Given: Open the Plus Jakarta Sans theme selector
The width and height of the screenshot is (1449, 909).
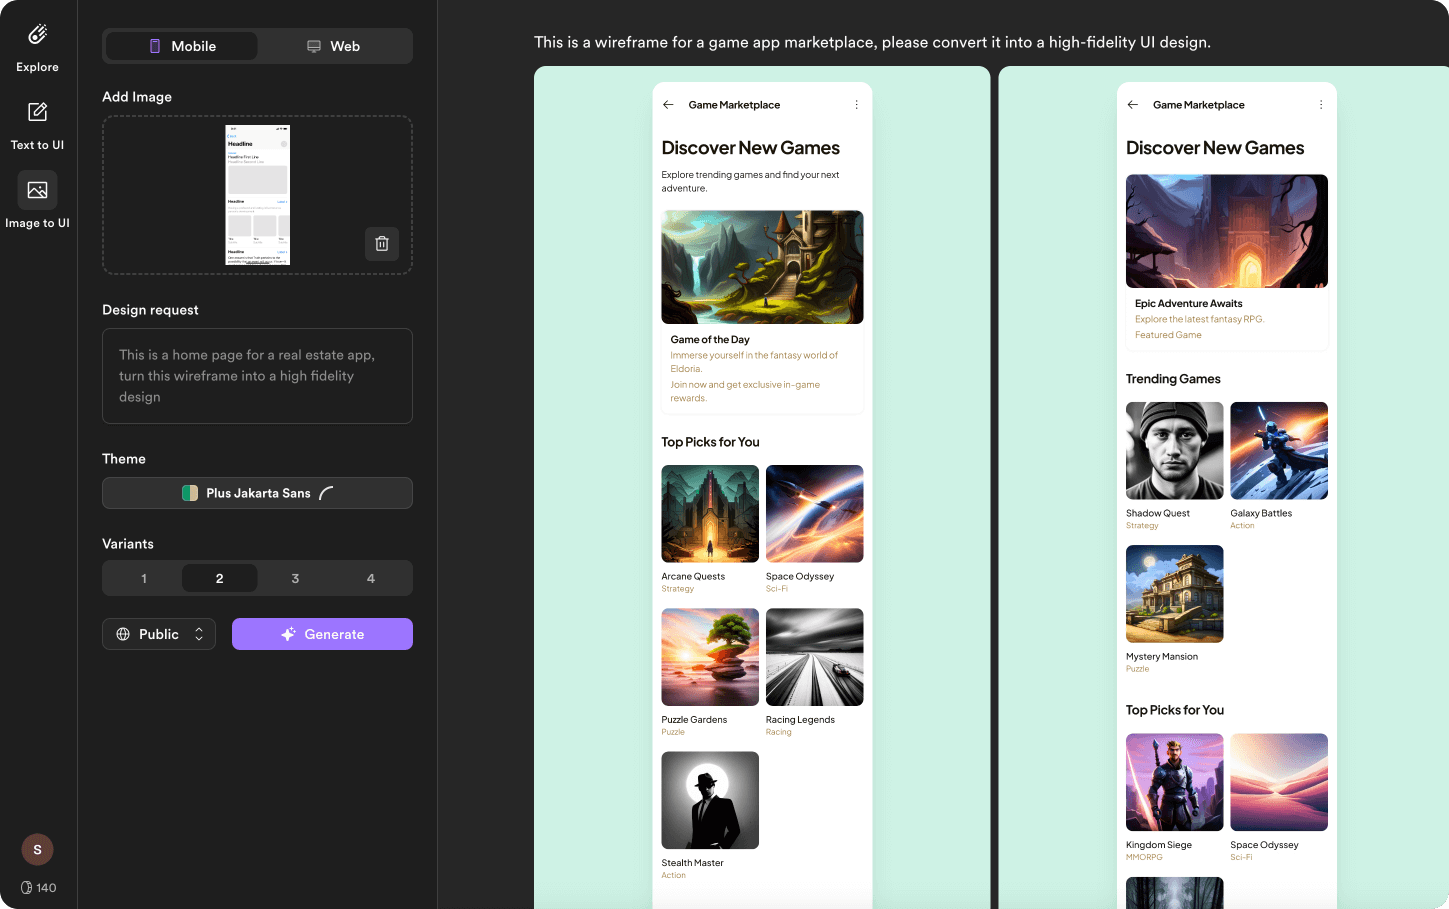Looking at the screenshot, I should 257,493.
